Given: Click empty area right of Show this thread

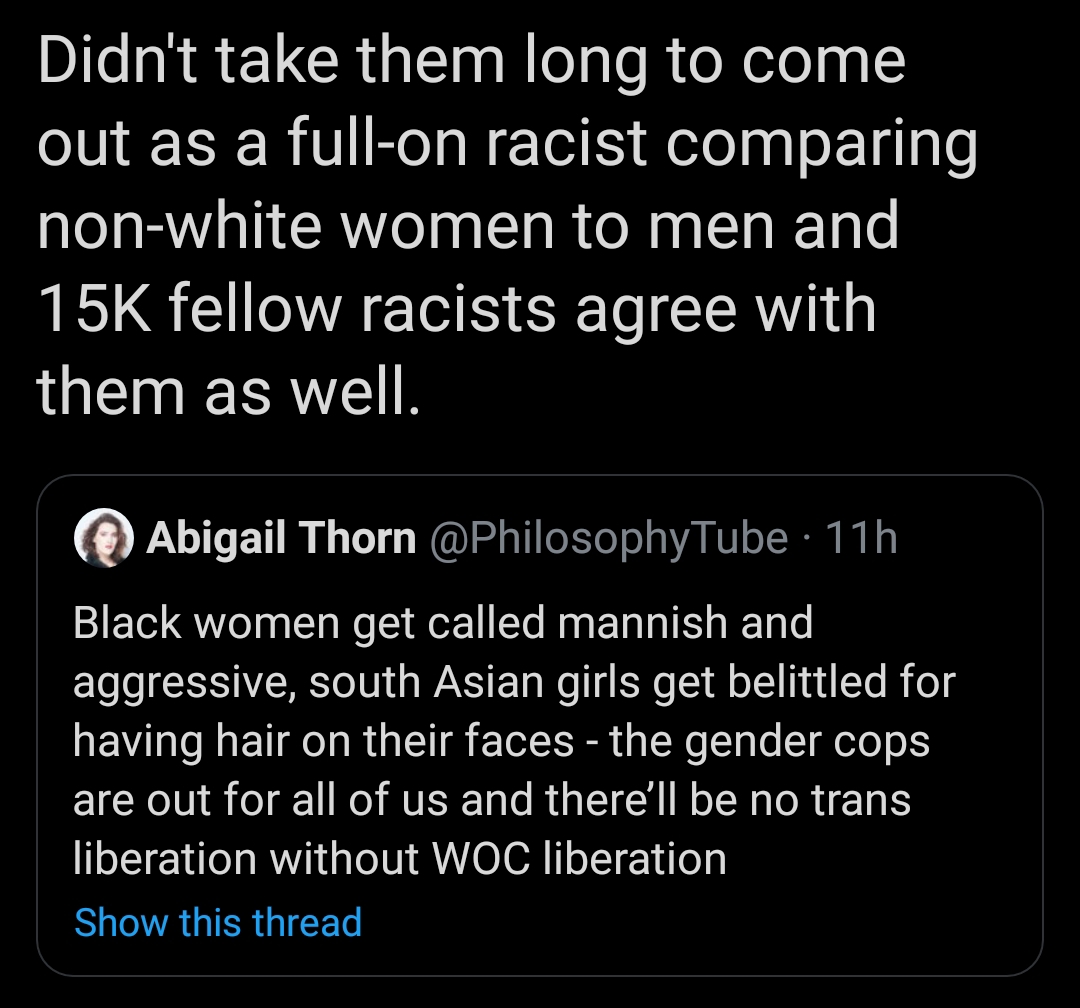Looking at the screenshot, I should click(x=700, y=922).
